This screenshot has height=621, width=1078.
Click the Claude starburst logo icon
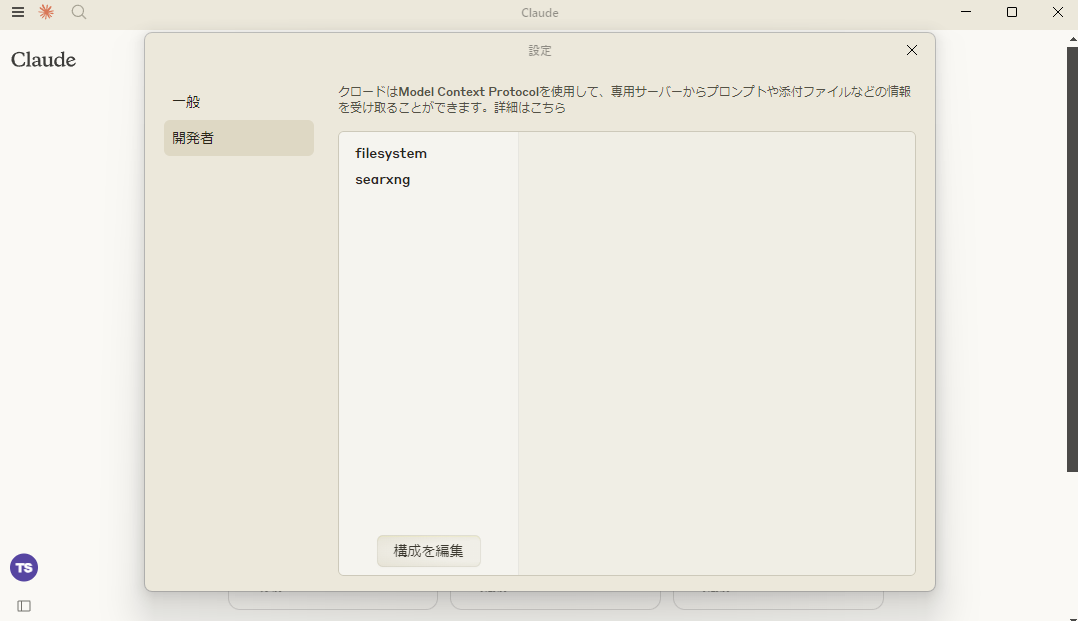[46, 12]
